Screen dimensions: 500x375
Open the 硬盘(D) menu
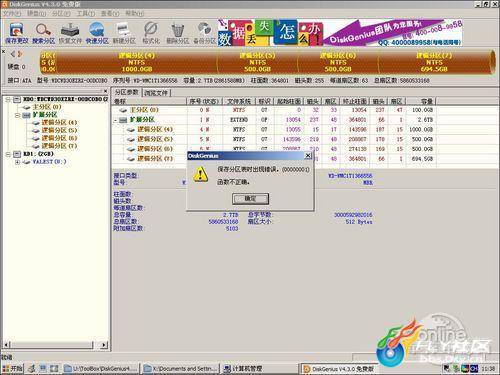[36, 13]
